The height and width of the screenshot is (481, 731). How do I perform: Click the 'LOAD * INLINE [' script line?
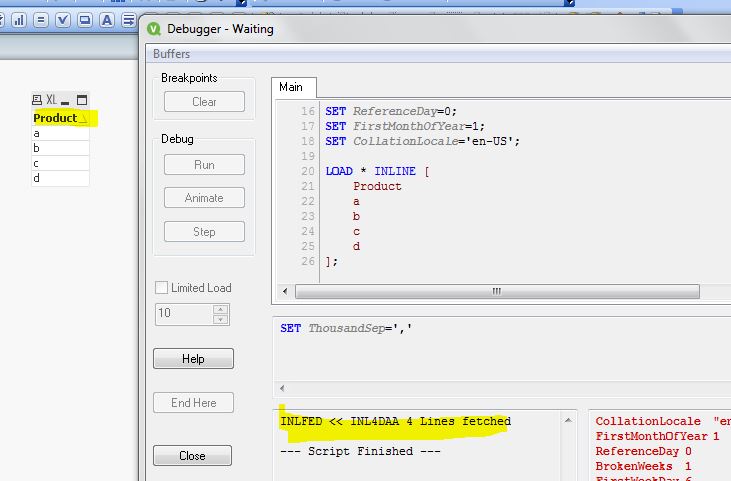(377, 171)
